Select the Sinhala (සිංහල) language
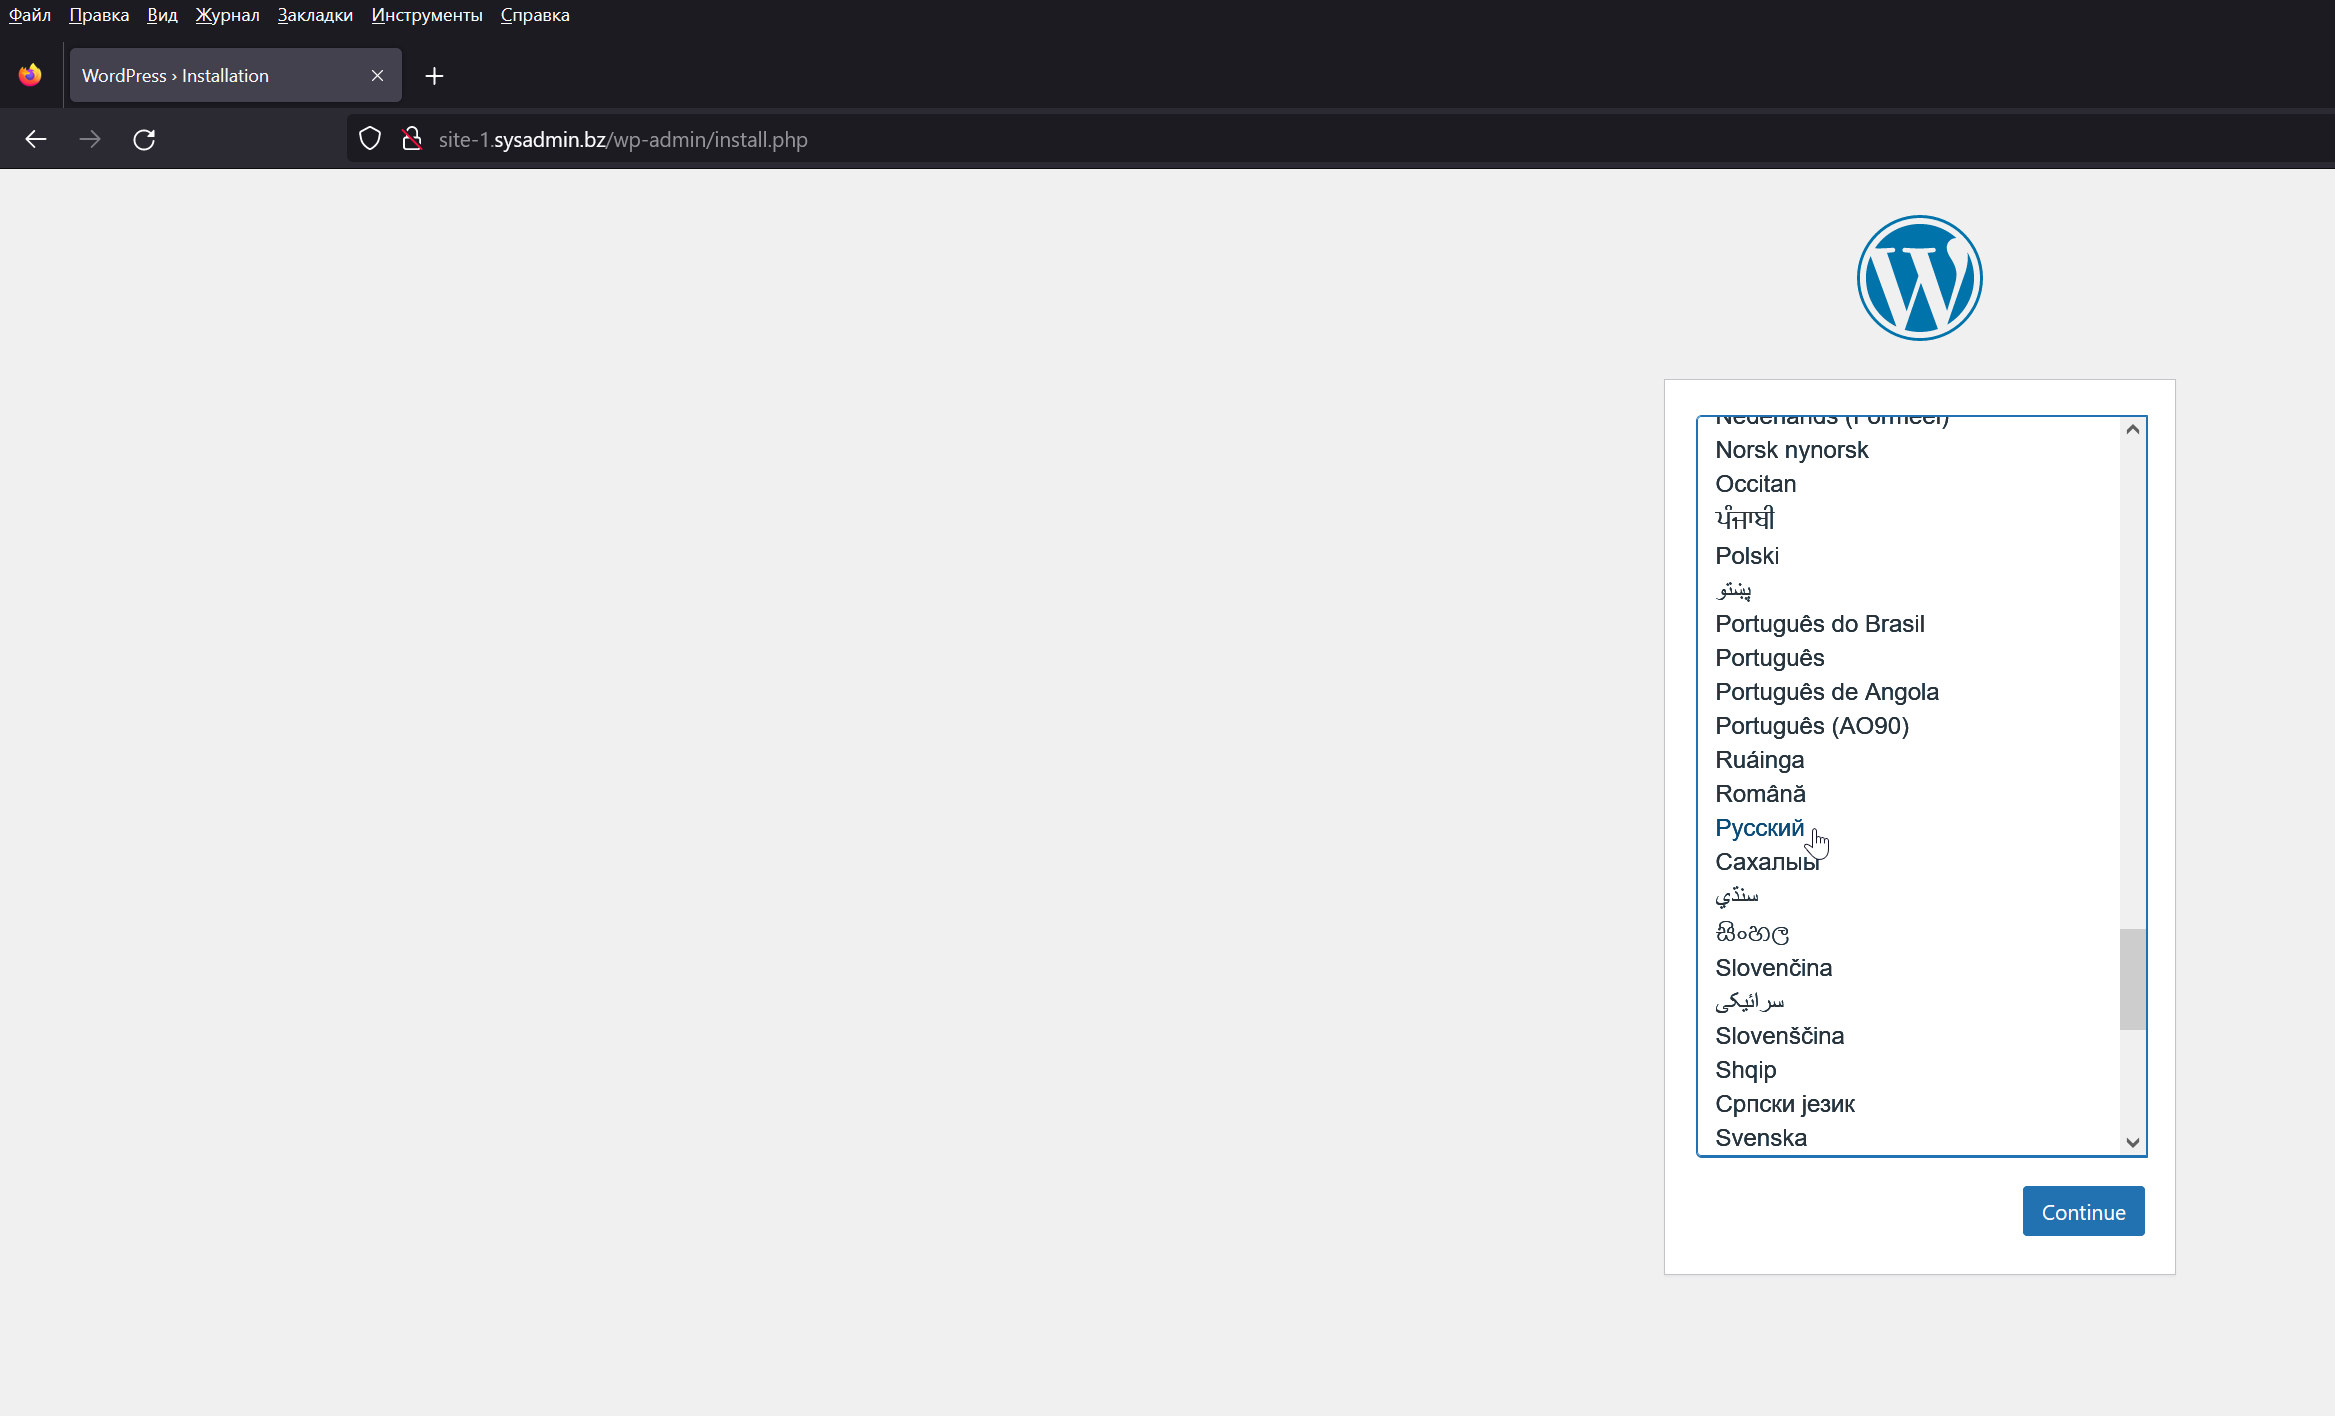The width and height of the screenshot is (2335, 1416). (x=1908, y=932)
